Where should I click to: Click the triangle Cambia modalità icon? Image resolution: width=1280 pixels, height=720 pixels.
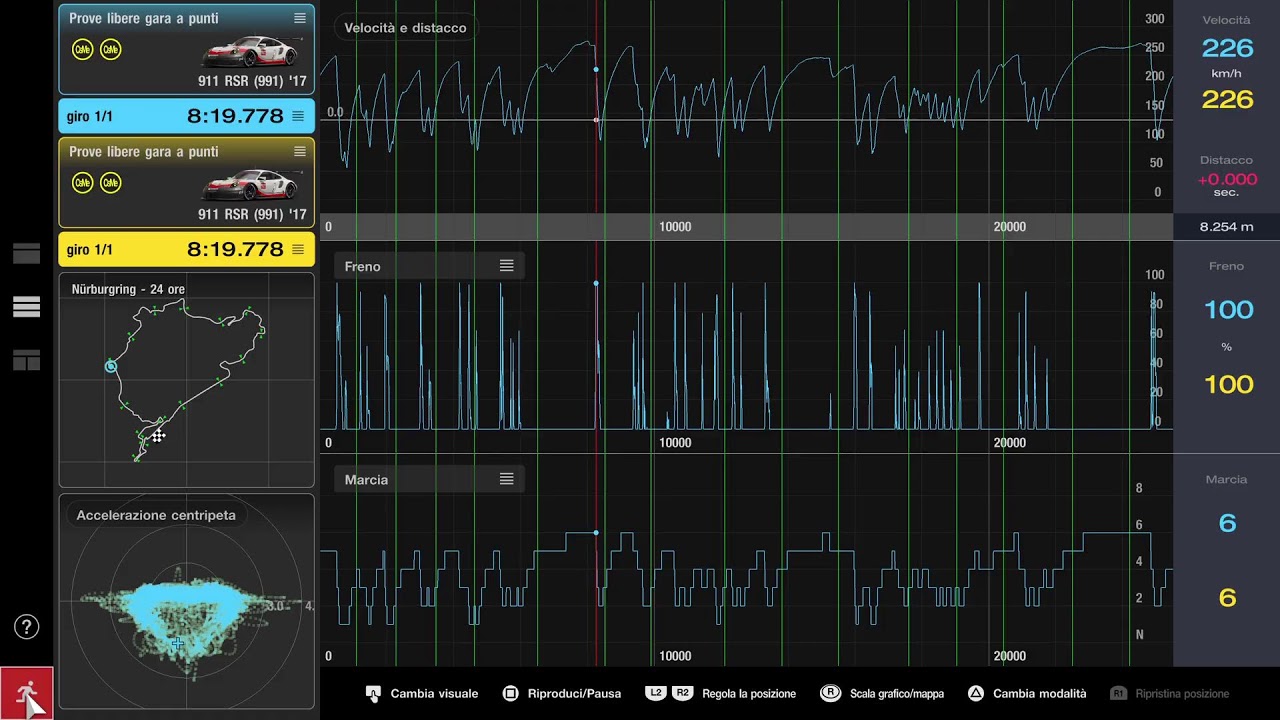point(976,693)
